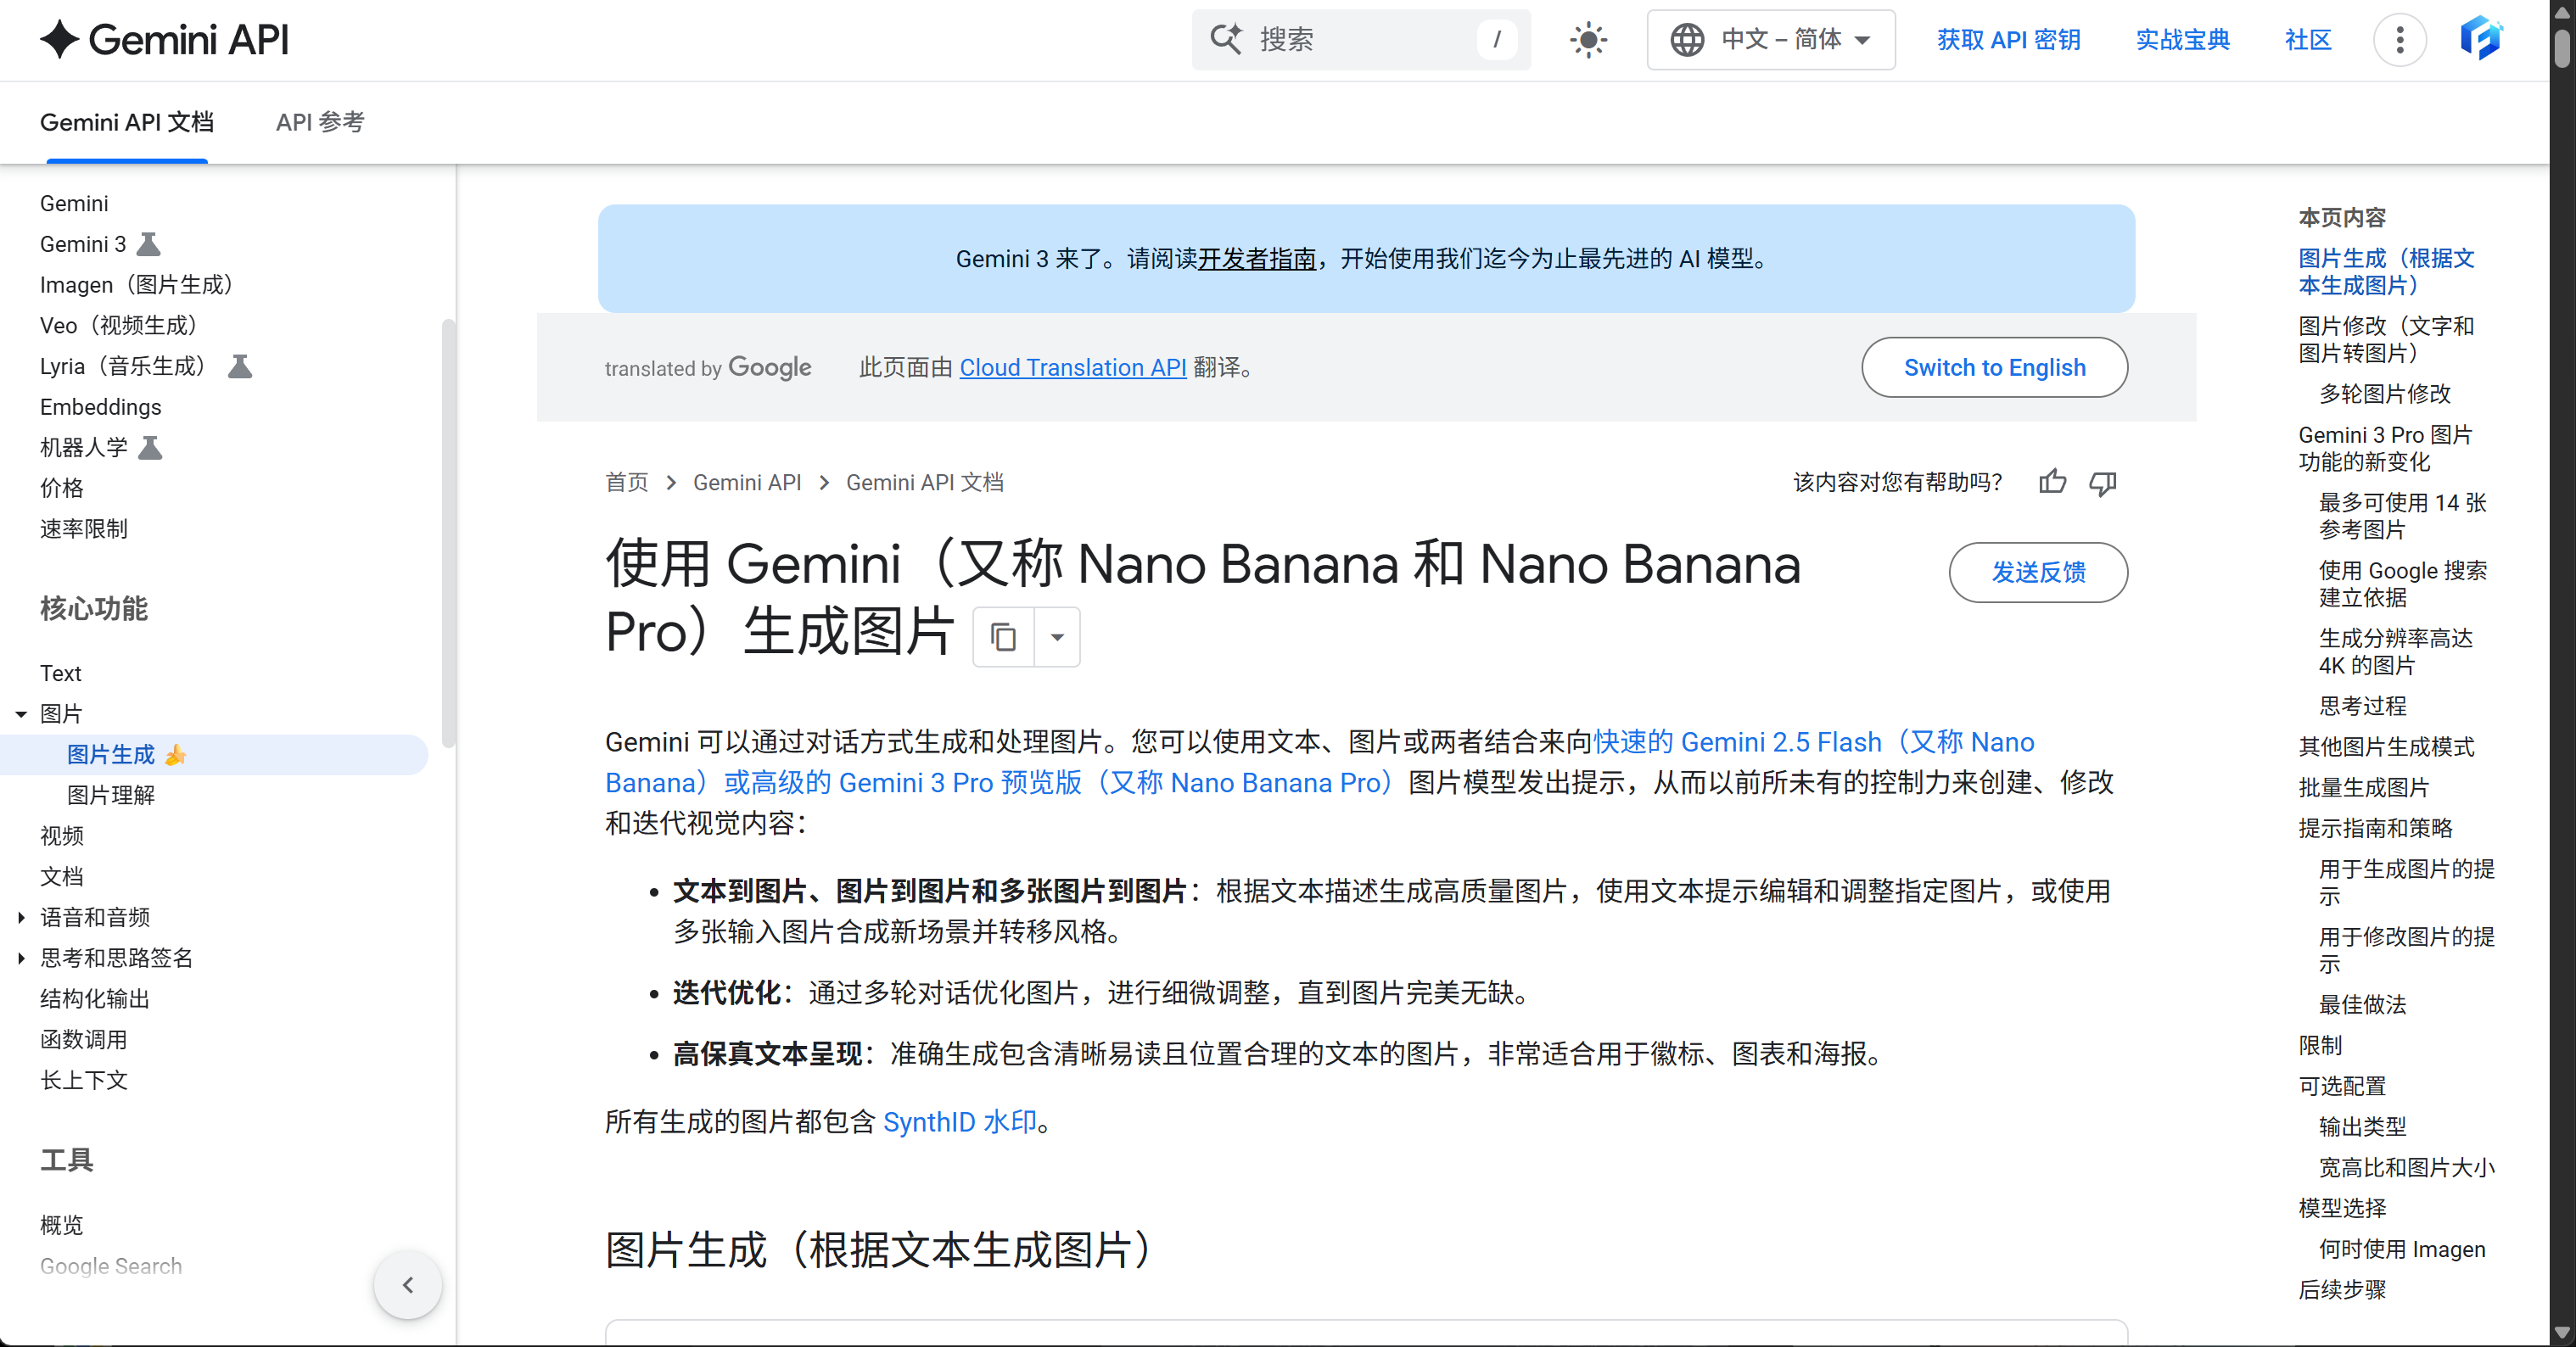The height and width of the screenshot is (1347, 2576).
Task: Open the SynthID 水印 link
Action: click(960, 1122)
